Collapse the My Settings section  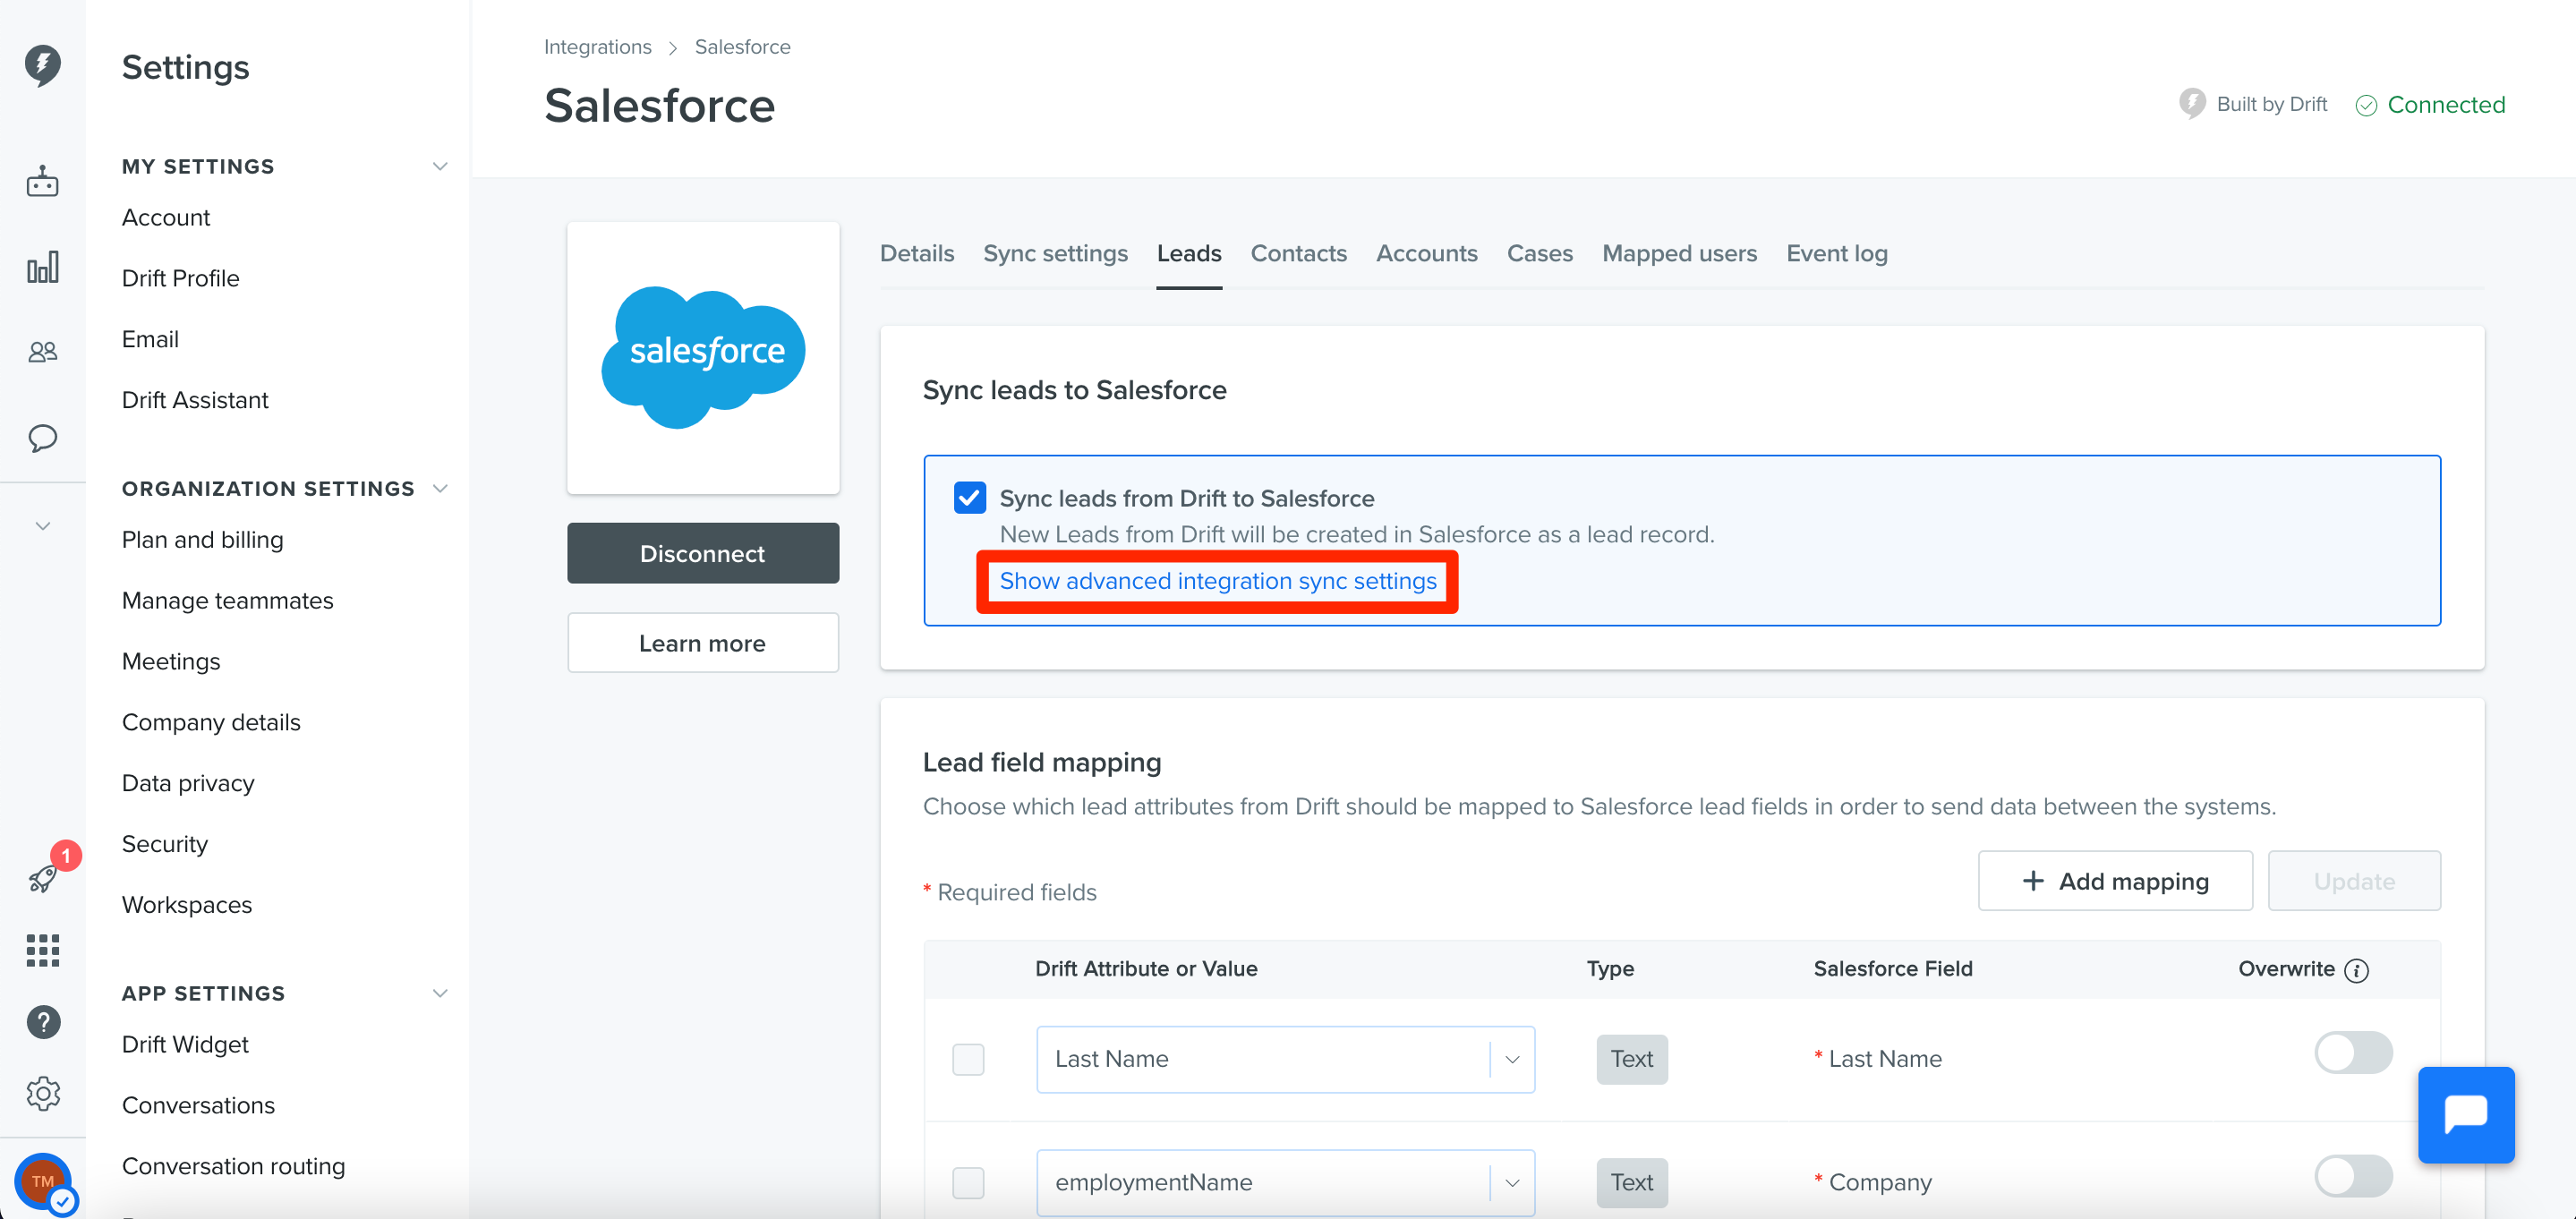coord(439,166)
